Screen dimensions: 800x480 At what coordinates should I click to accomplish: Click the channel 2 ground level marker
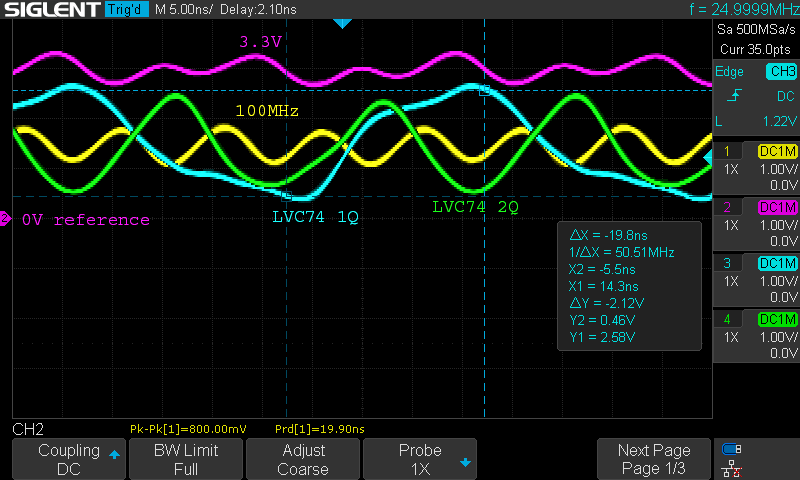(5, 219)
